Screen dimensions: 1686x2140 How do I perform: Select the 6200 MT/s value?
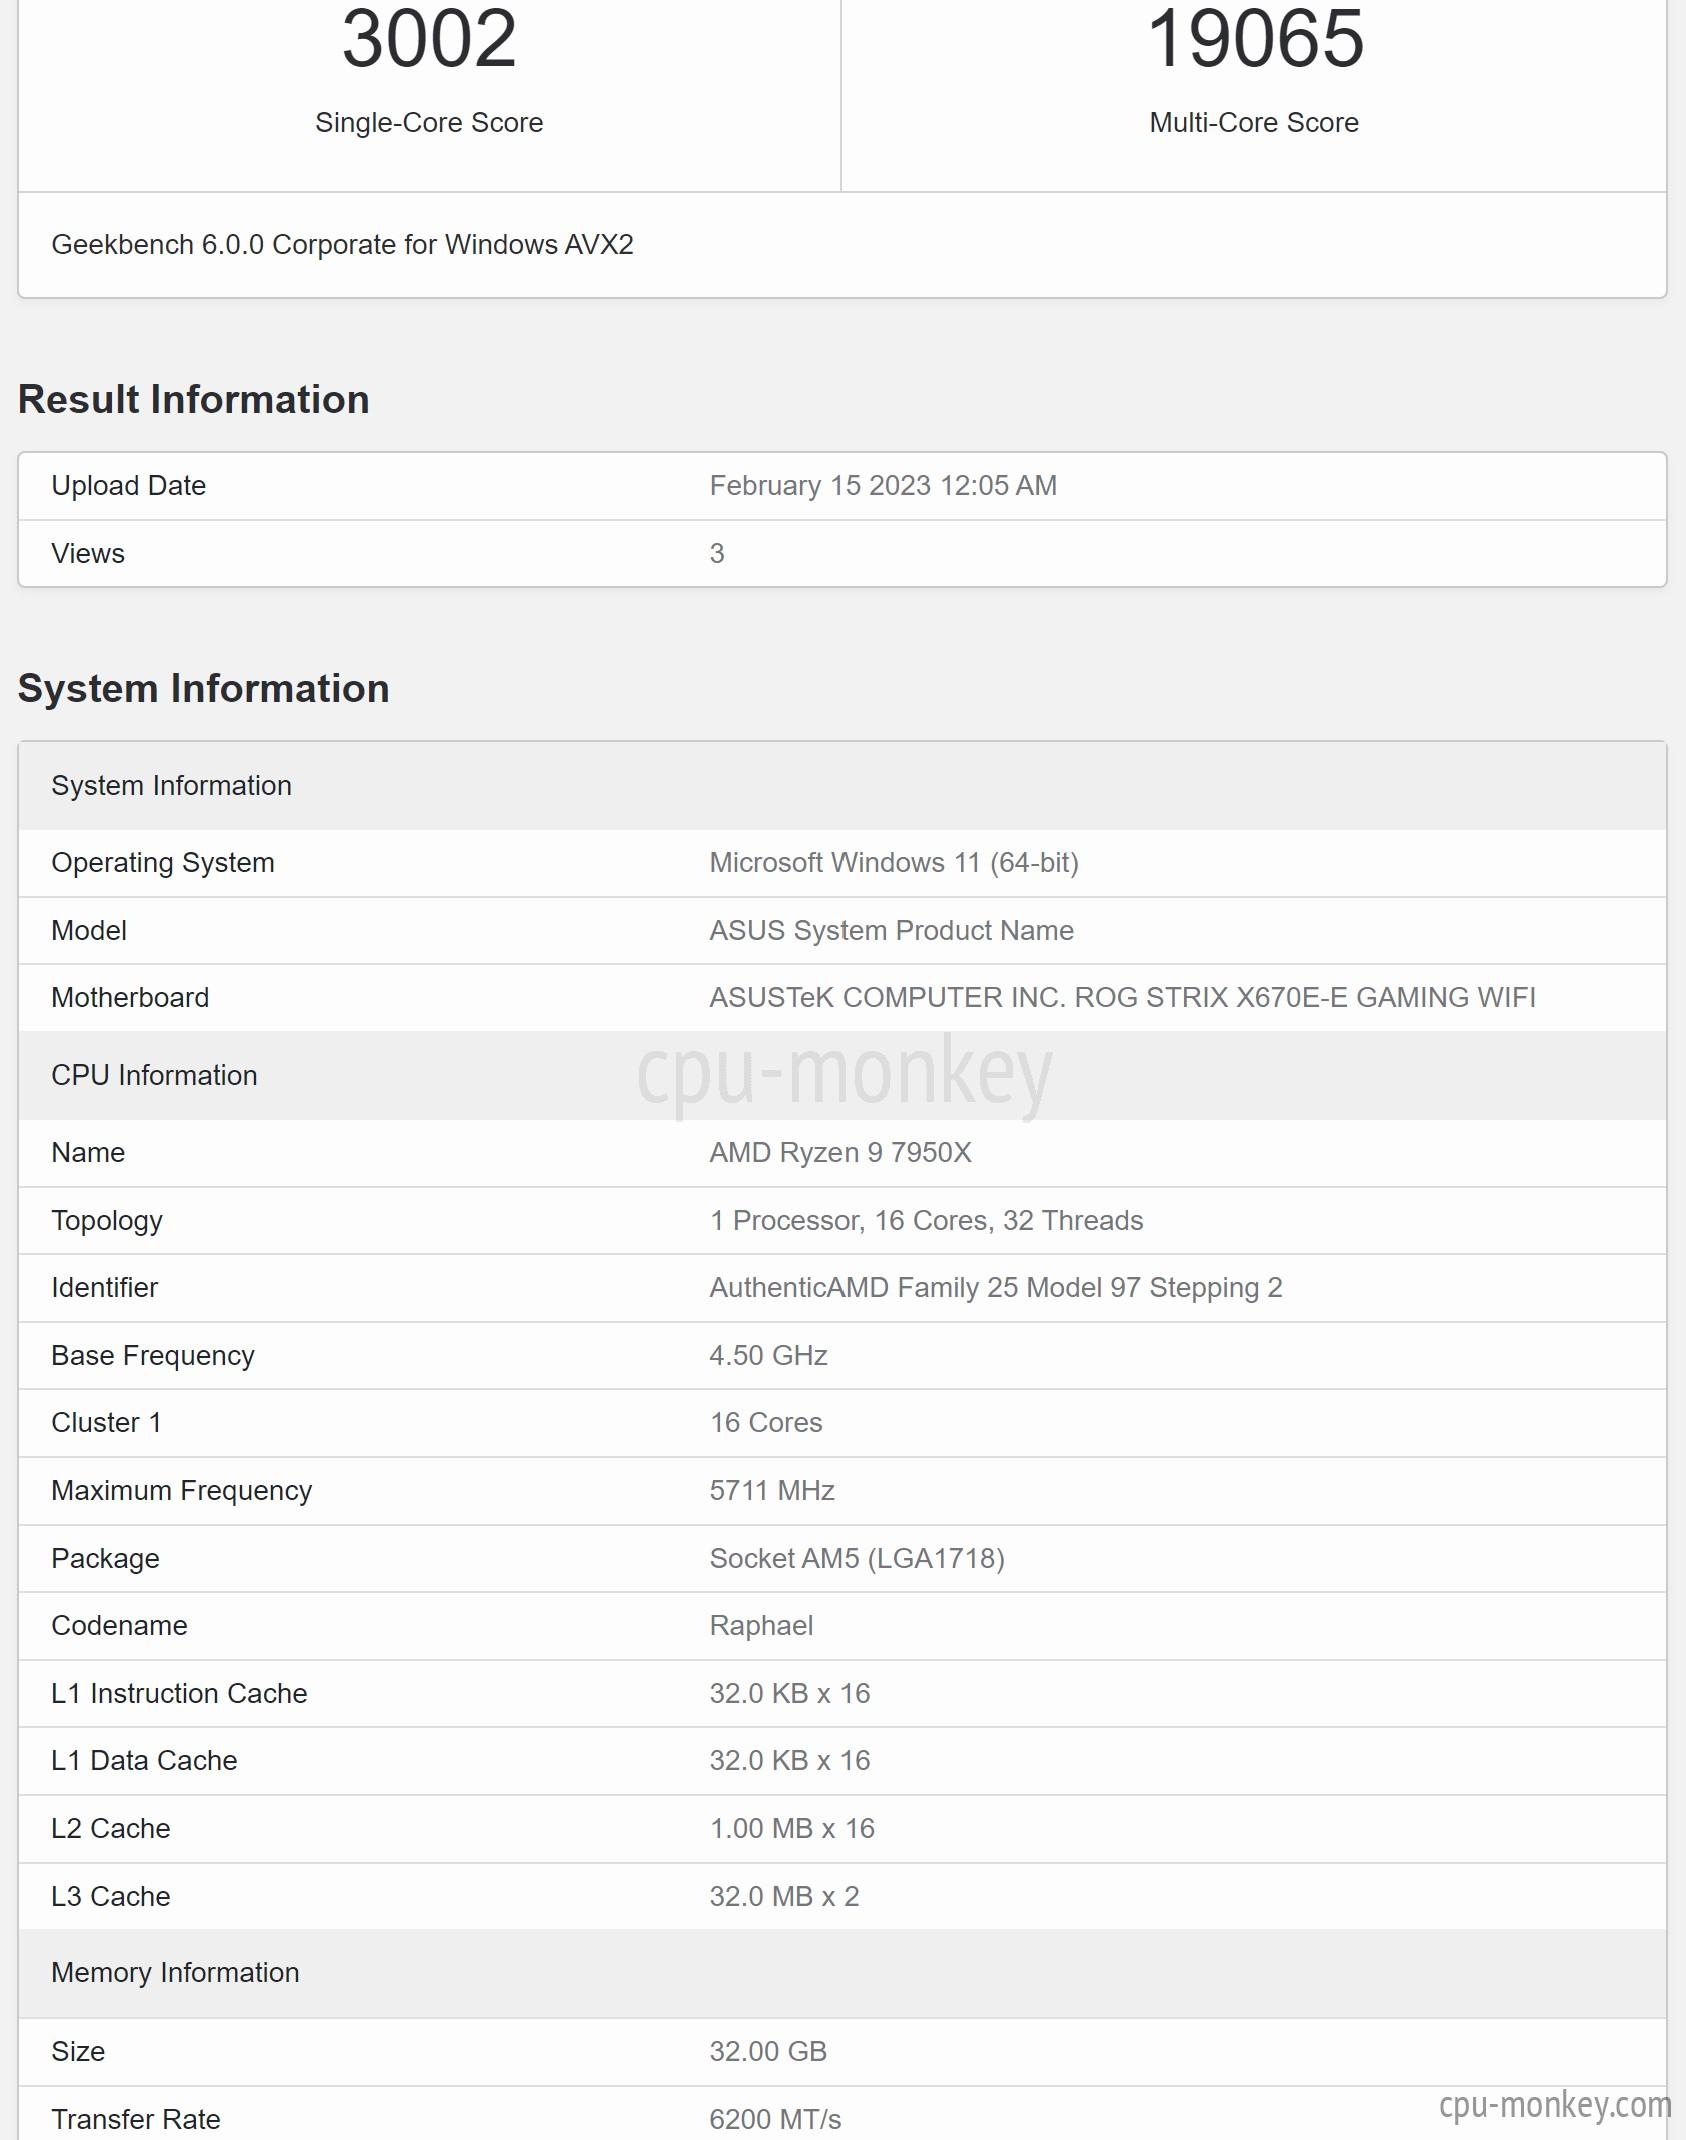pyautogui.click(x=775, y=2120)
